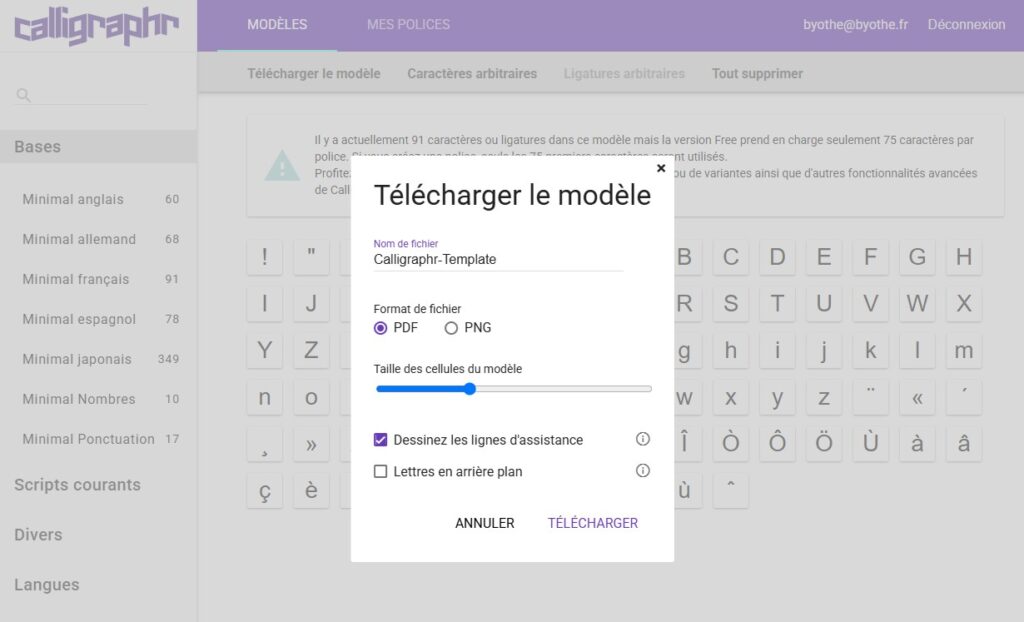Enable Lettres en arrière plan checkbox
The width and height of the screenshot is (1024, 622).
click(x=380, y=471)
